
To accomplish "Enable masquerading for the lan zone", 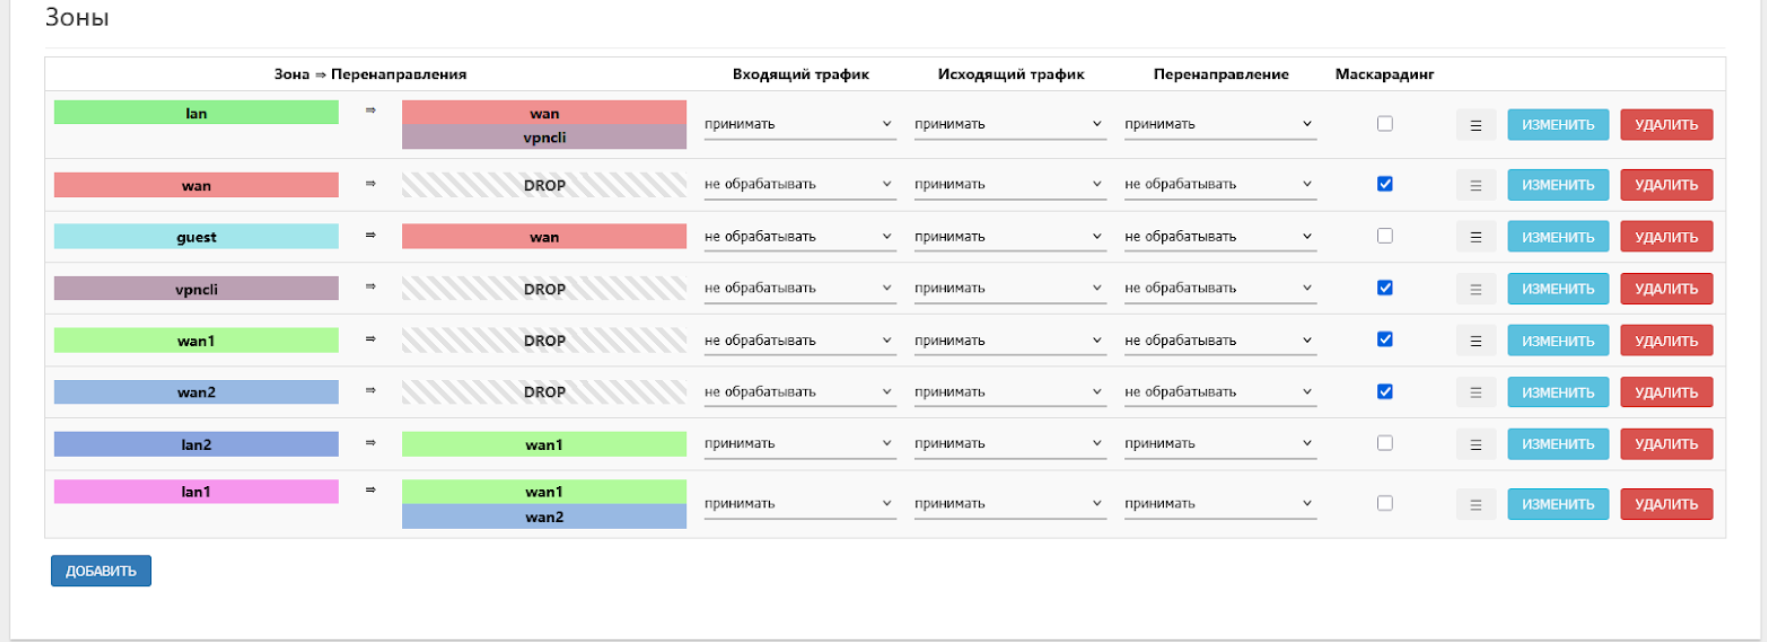I will (1384, 124).
